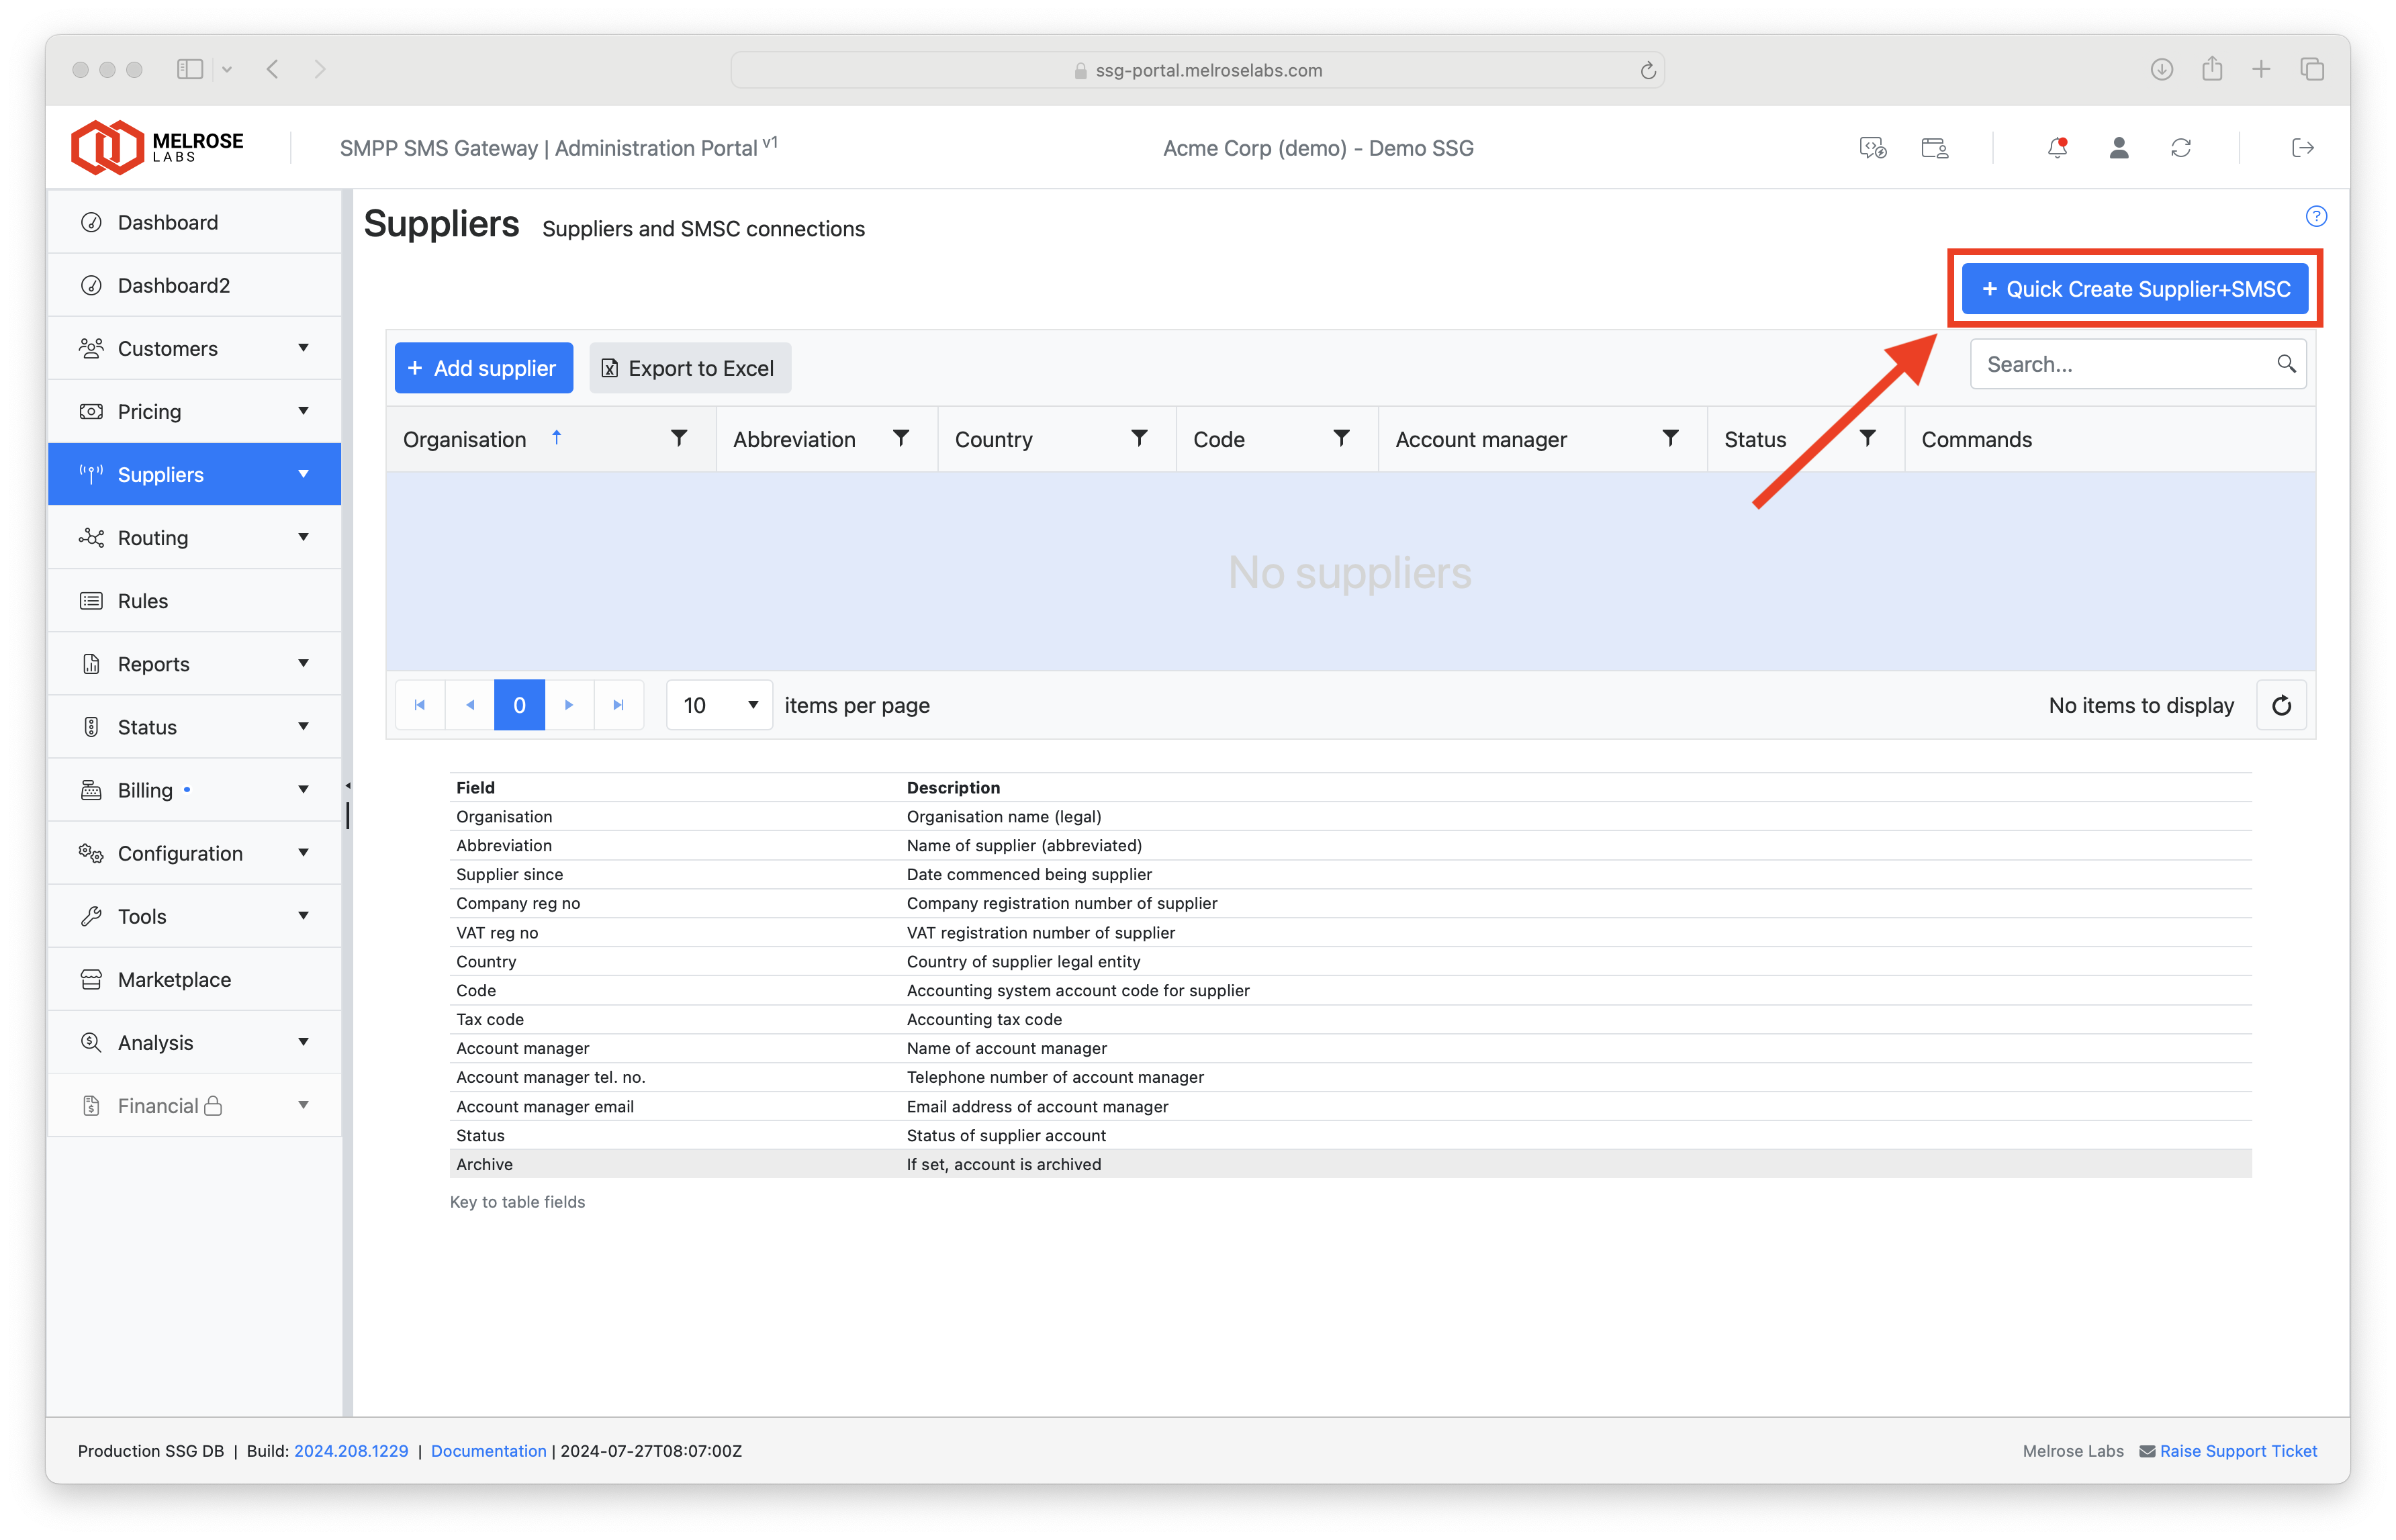Click Export to Excel button
Image resolution: width=2396 pixels, height=1540 pixels.
click(690, 368)
